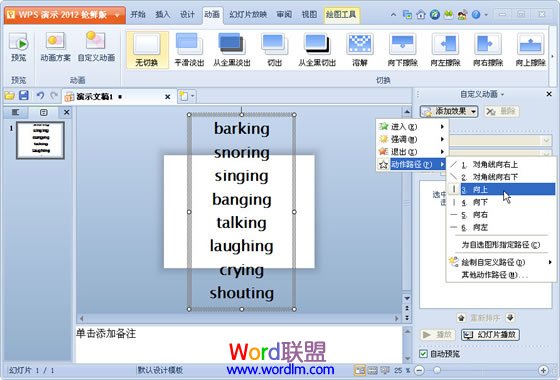560x380 pixels.
Task: Switch to 视图 tab
Action: click(309, 15)
